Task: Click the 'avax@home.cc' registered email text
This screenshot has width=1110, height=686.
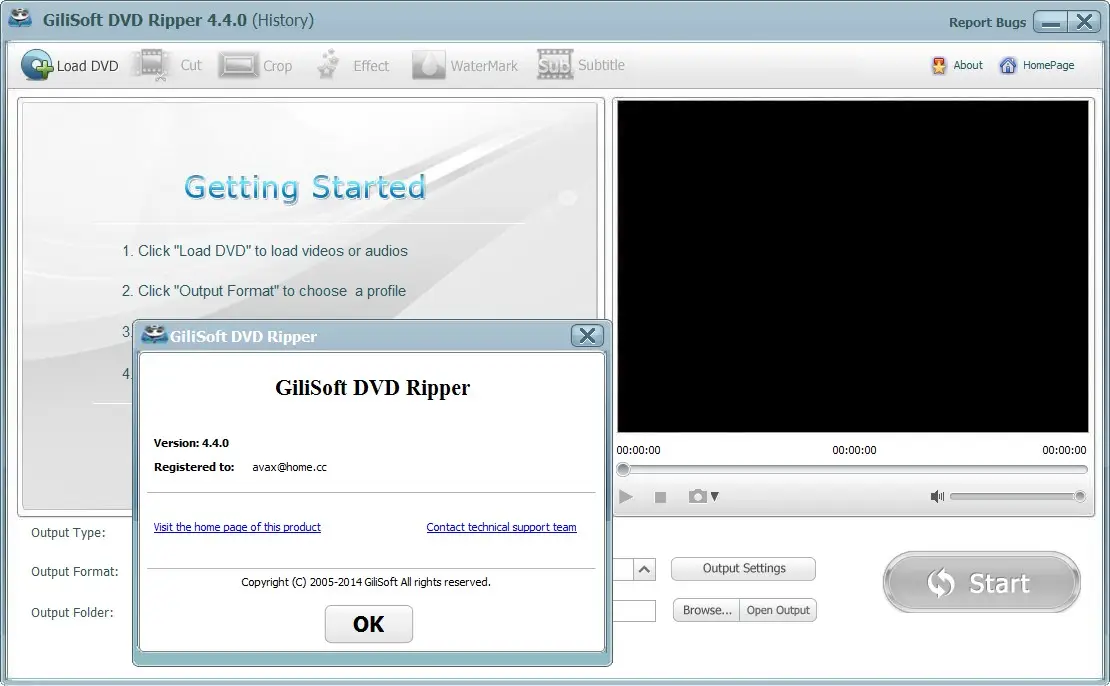Action: (x=290, y=467)
